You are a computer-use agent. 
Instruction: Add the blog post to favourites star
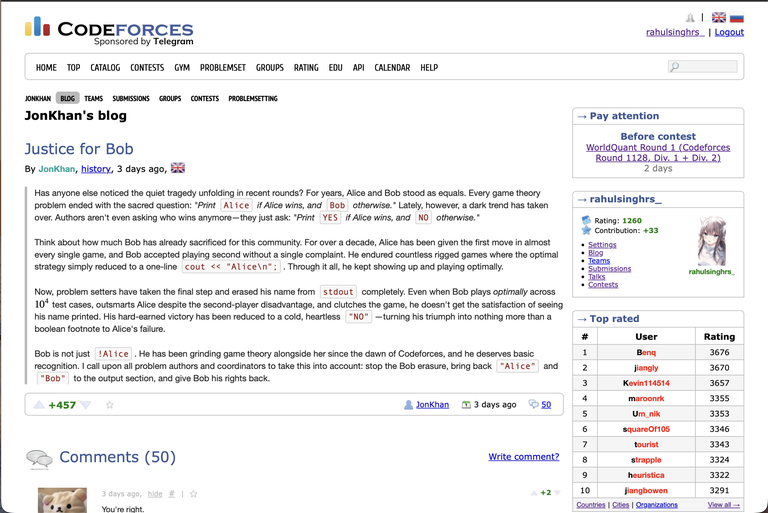coord(110,405)
